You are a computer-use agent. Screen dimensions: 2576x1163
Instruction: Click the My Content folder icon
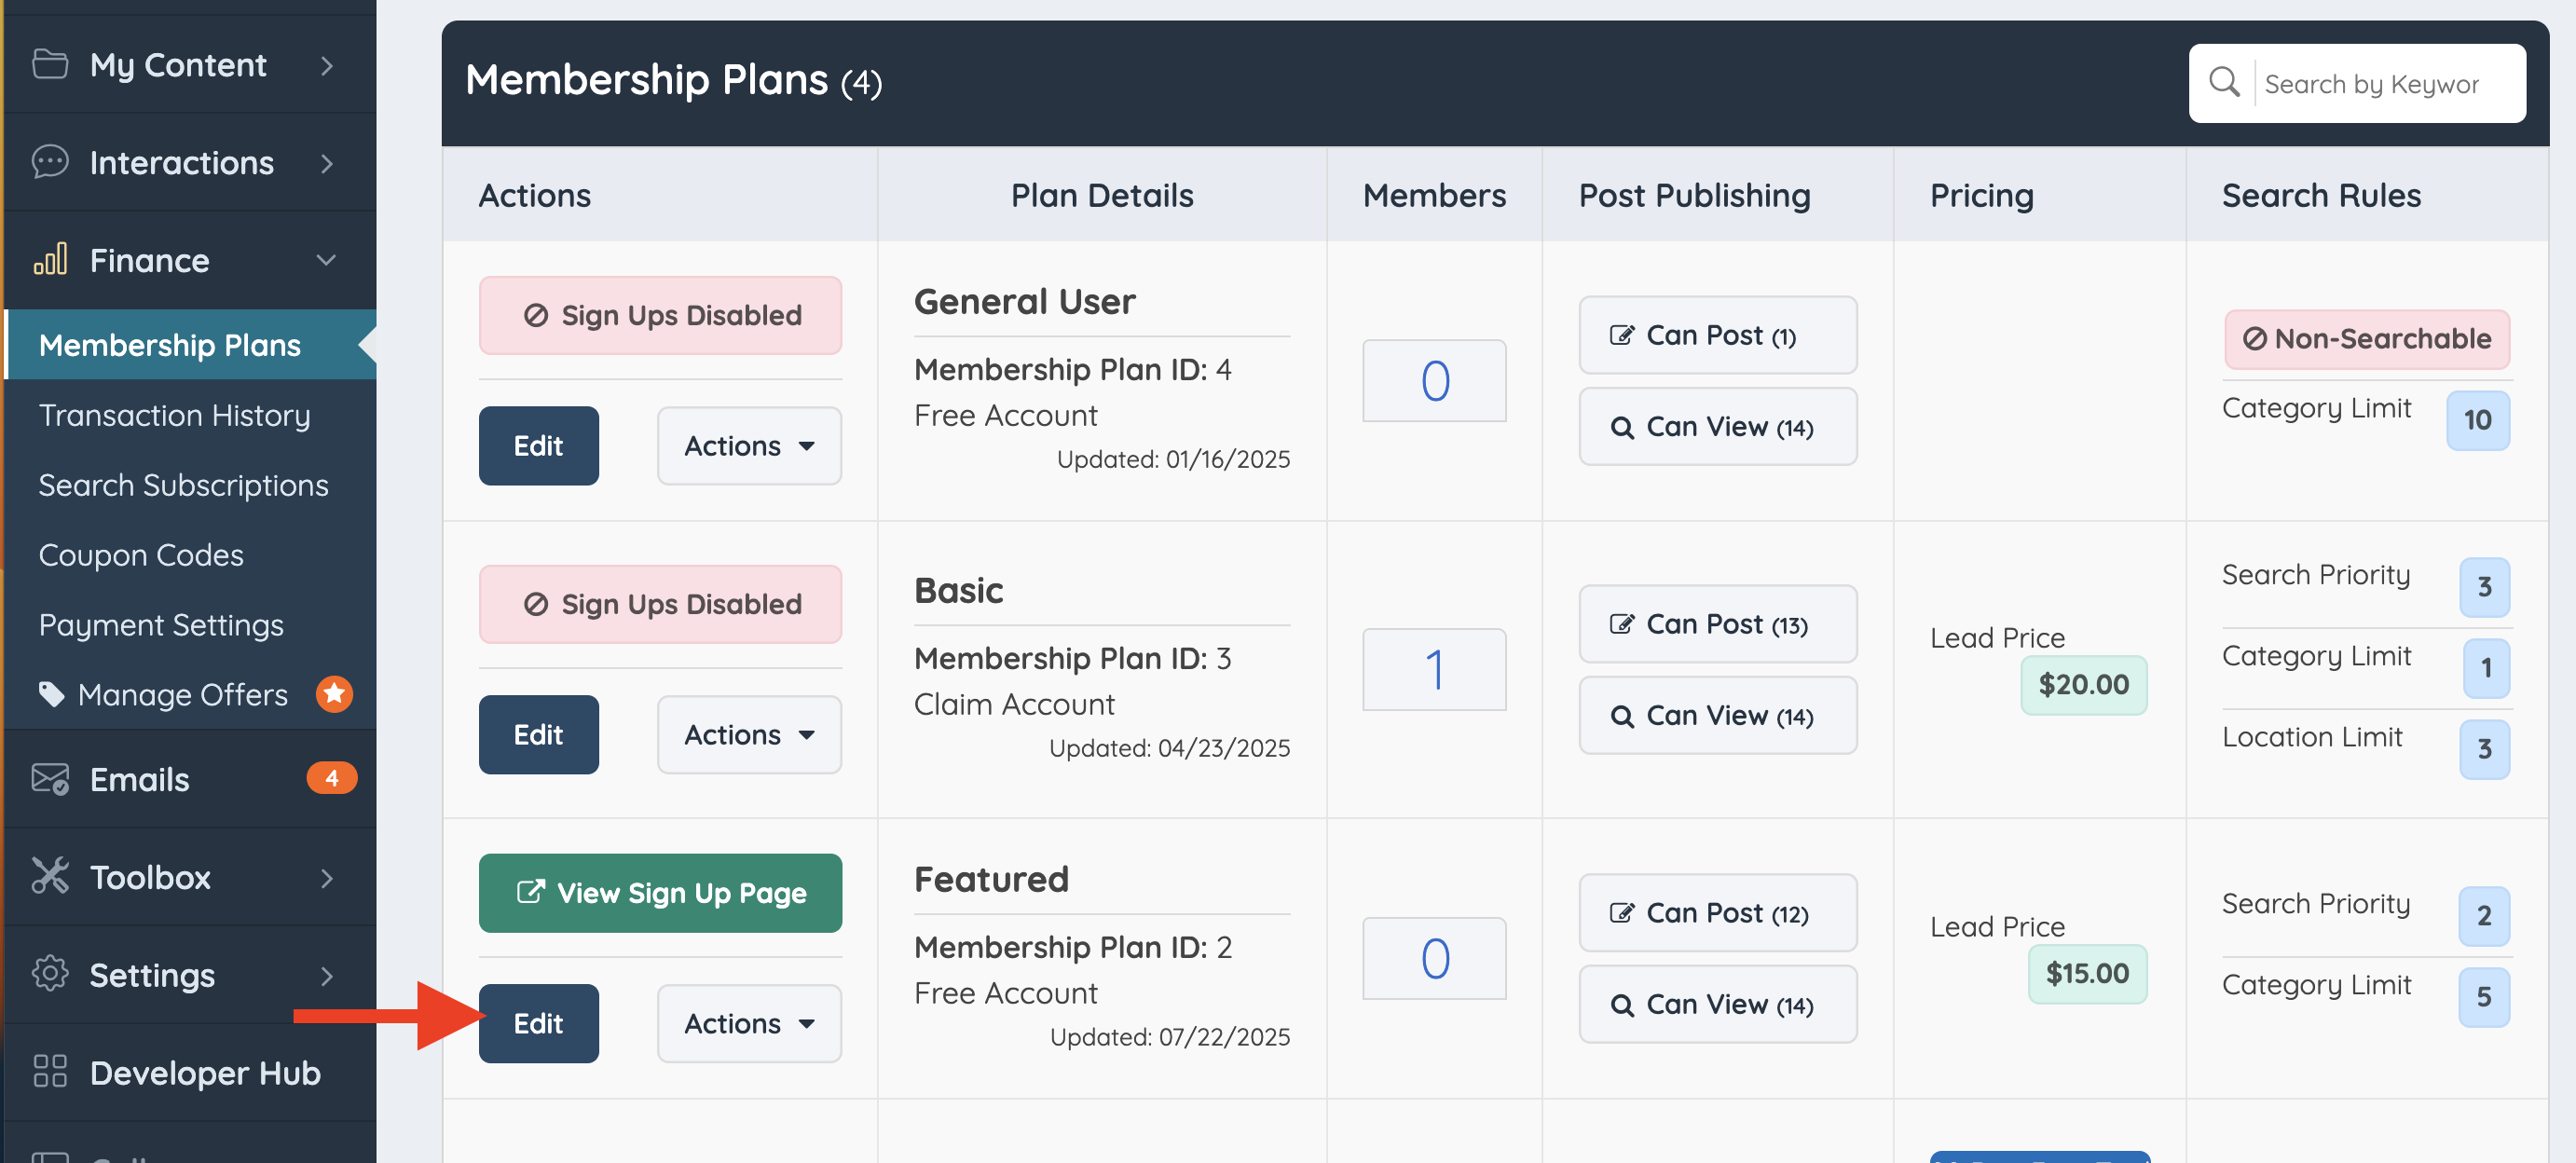pos(50,64)
